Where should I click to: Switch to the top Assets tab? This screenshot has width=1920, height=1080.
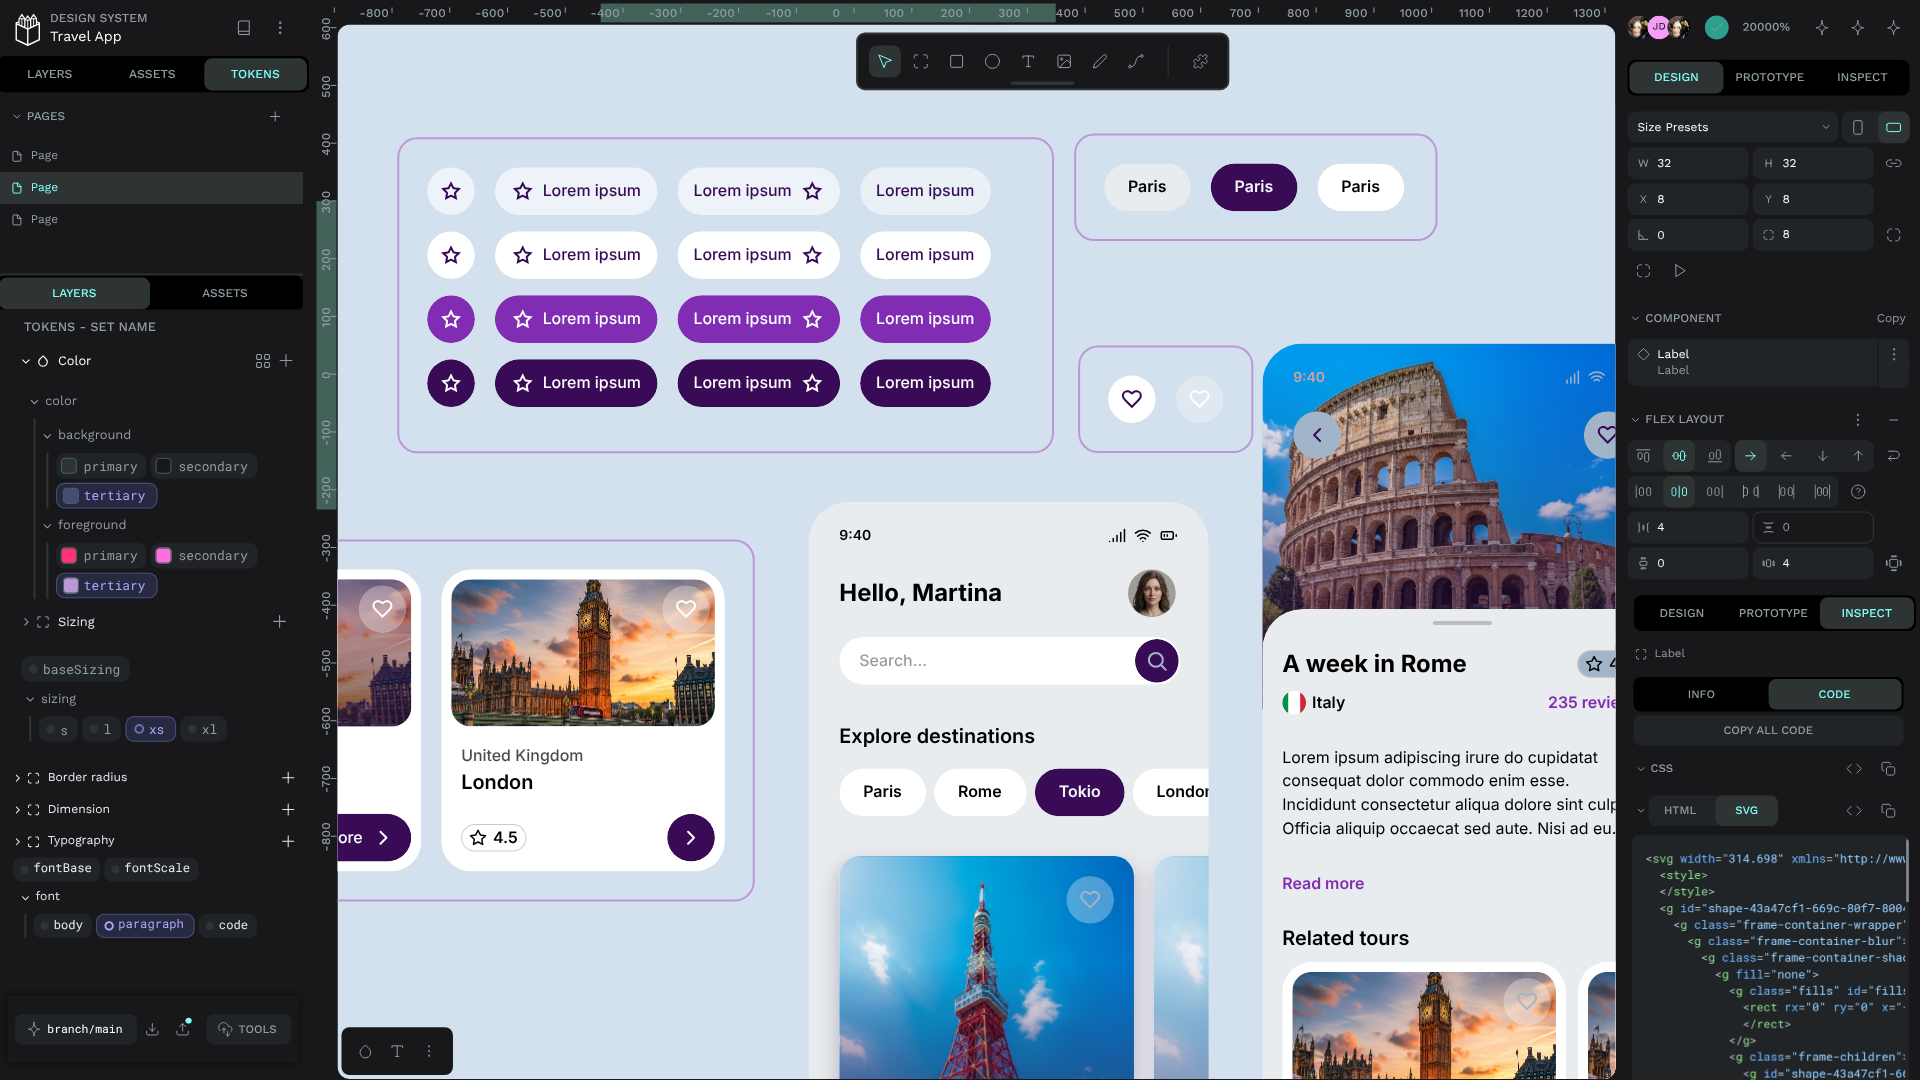tap(152, 74)
